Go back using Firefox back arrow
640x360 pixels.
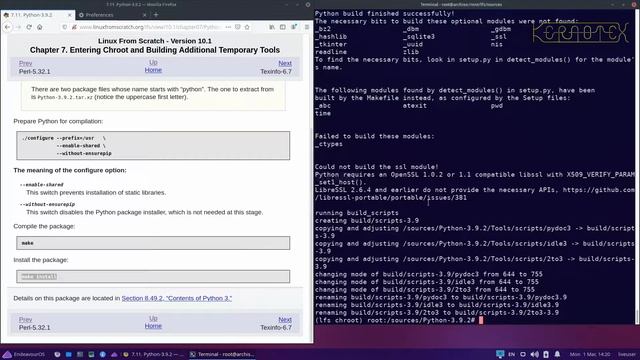tap(8, 27)
